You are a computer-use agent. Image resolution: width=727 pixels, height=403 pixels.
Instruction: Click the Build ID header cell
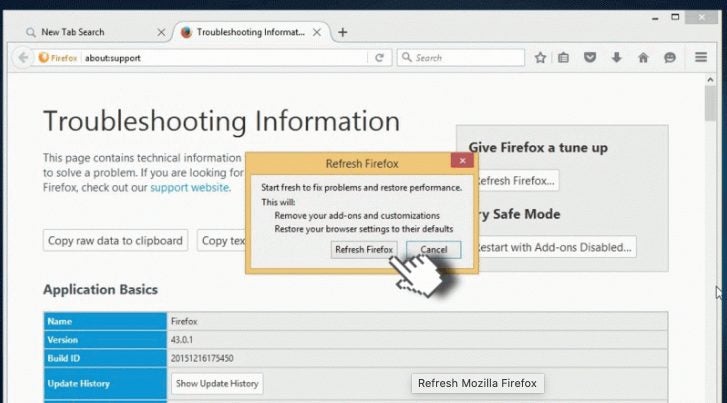point(105,358)
